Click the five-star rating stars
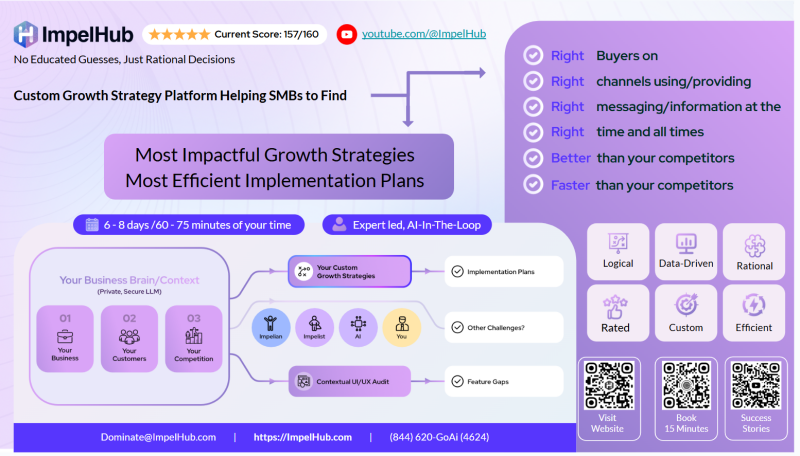 point(179,34)
